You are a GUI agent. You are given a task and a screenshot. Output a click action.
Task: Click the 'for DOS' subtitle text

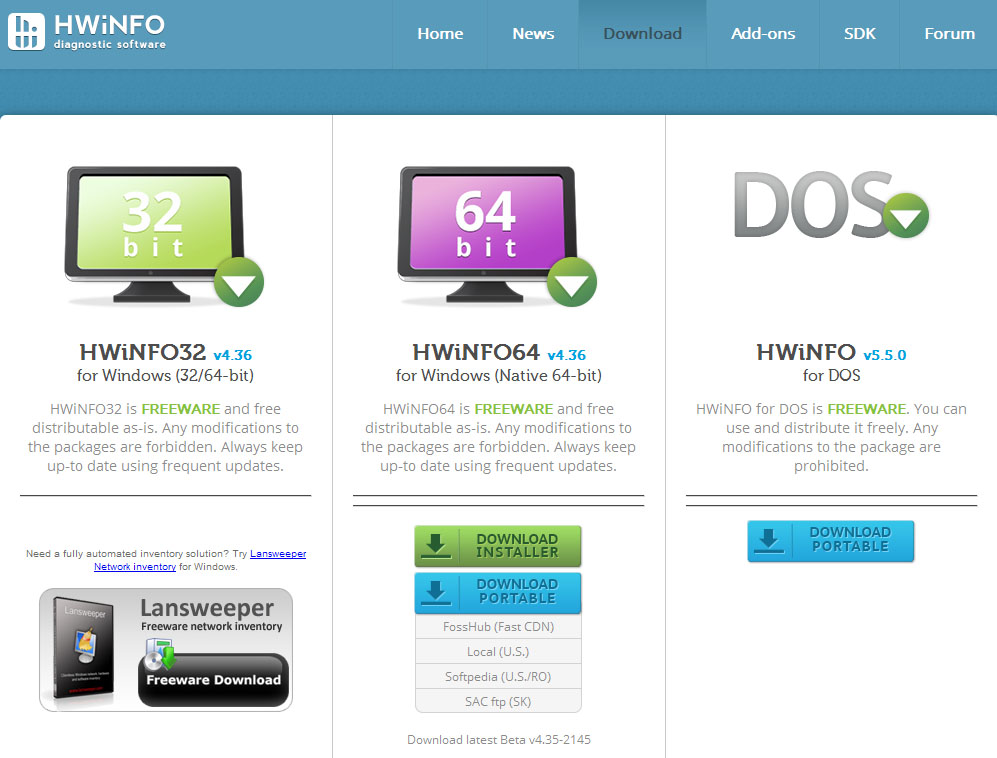click(x=831, y=375)
